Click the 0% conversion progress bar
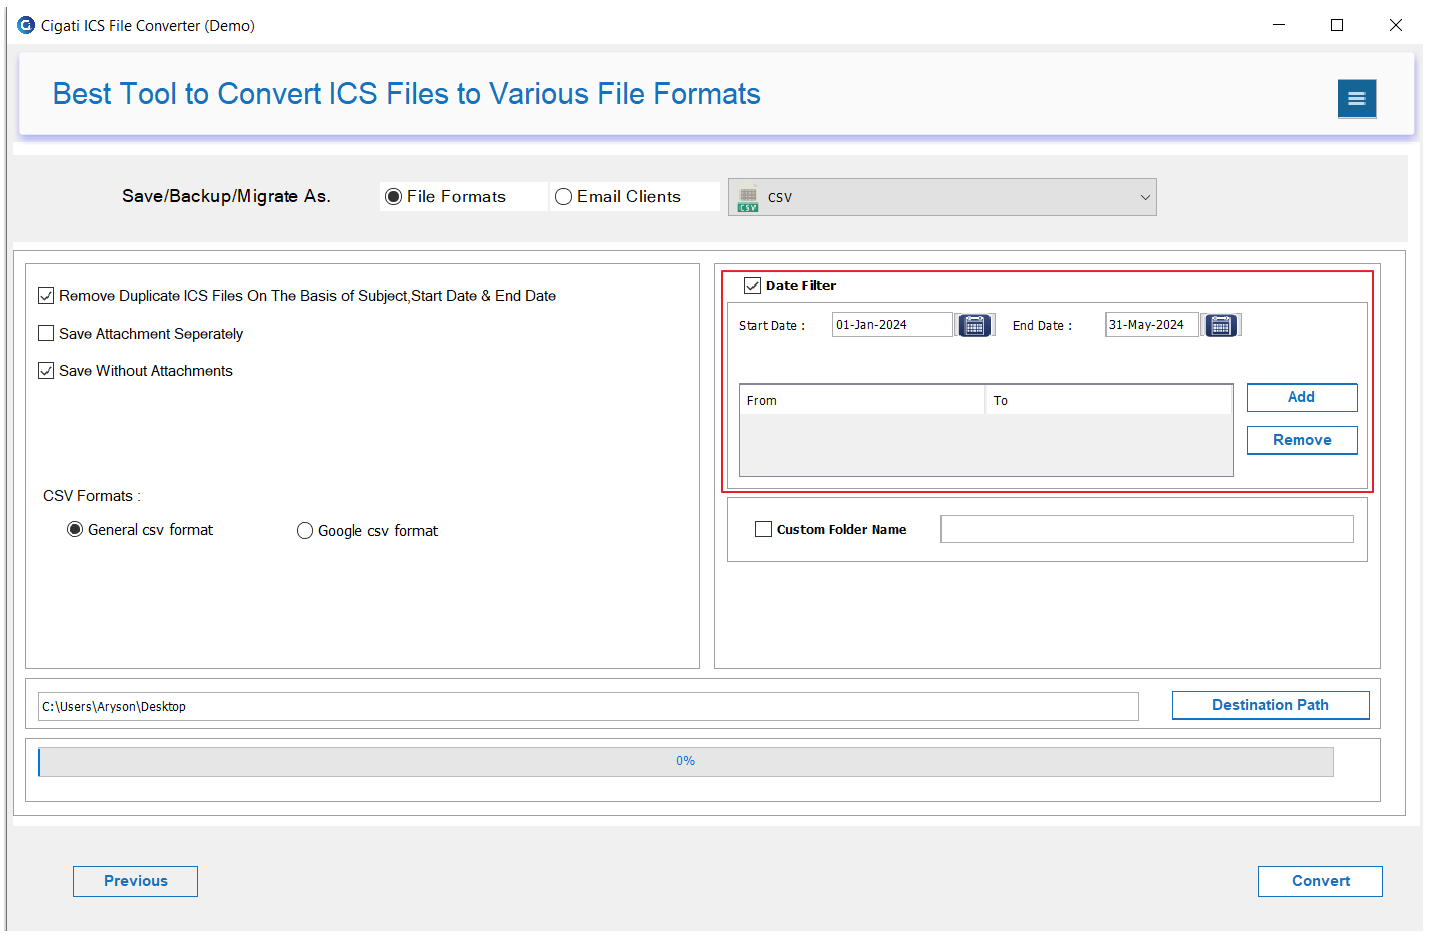 pos(686,761)
